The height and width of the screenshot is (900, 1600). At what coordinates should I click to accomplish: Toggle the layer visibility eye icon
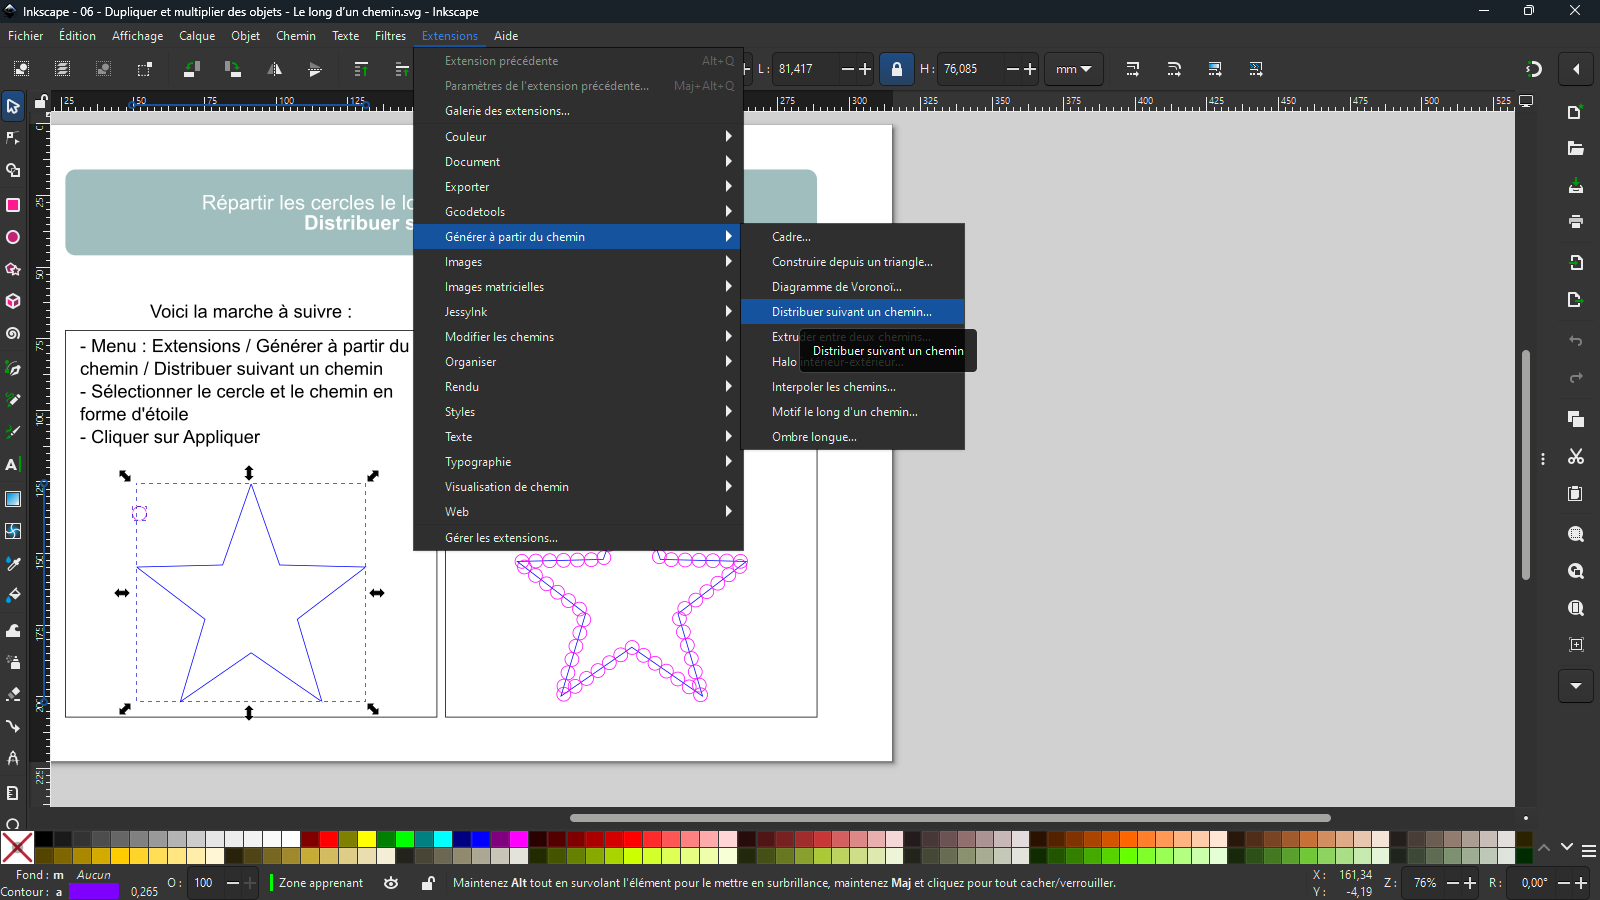pos(391,883)
